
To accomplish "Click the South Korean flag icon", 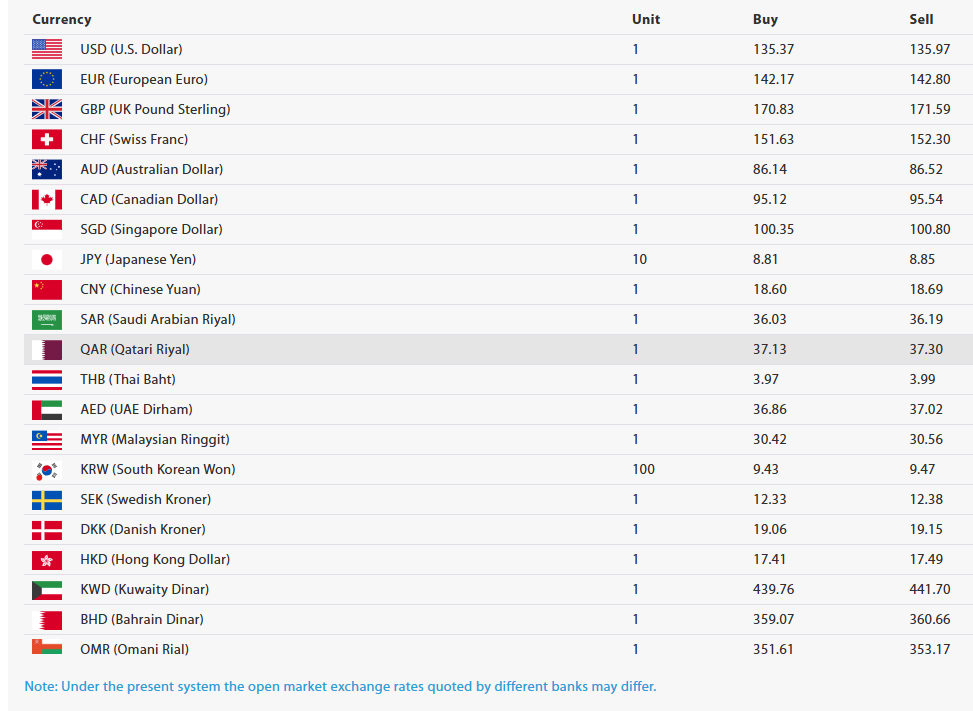I will click(47, 470).
